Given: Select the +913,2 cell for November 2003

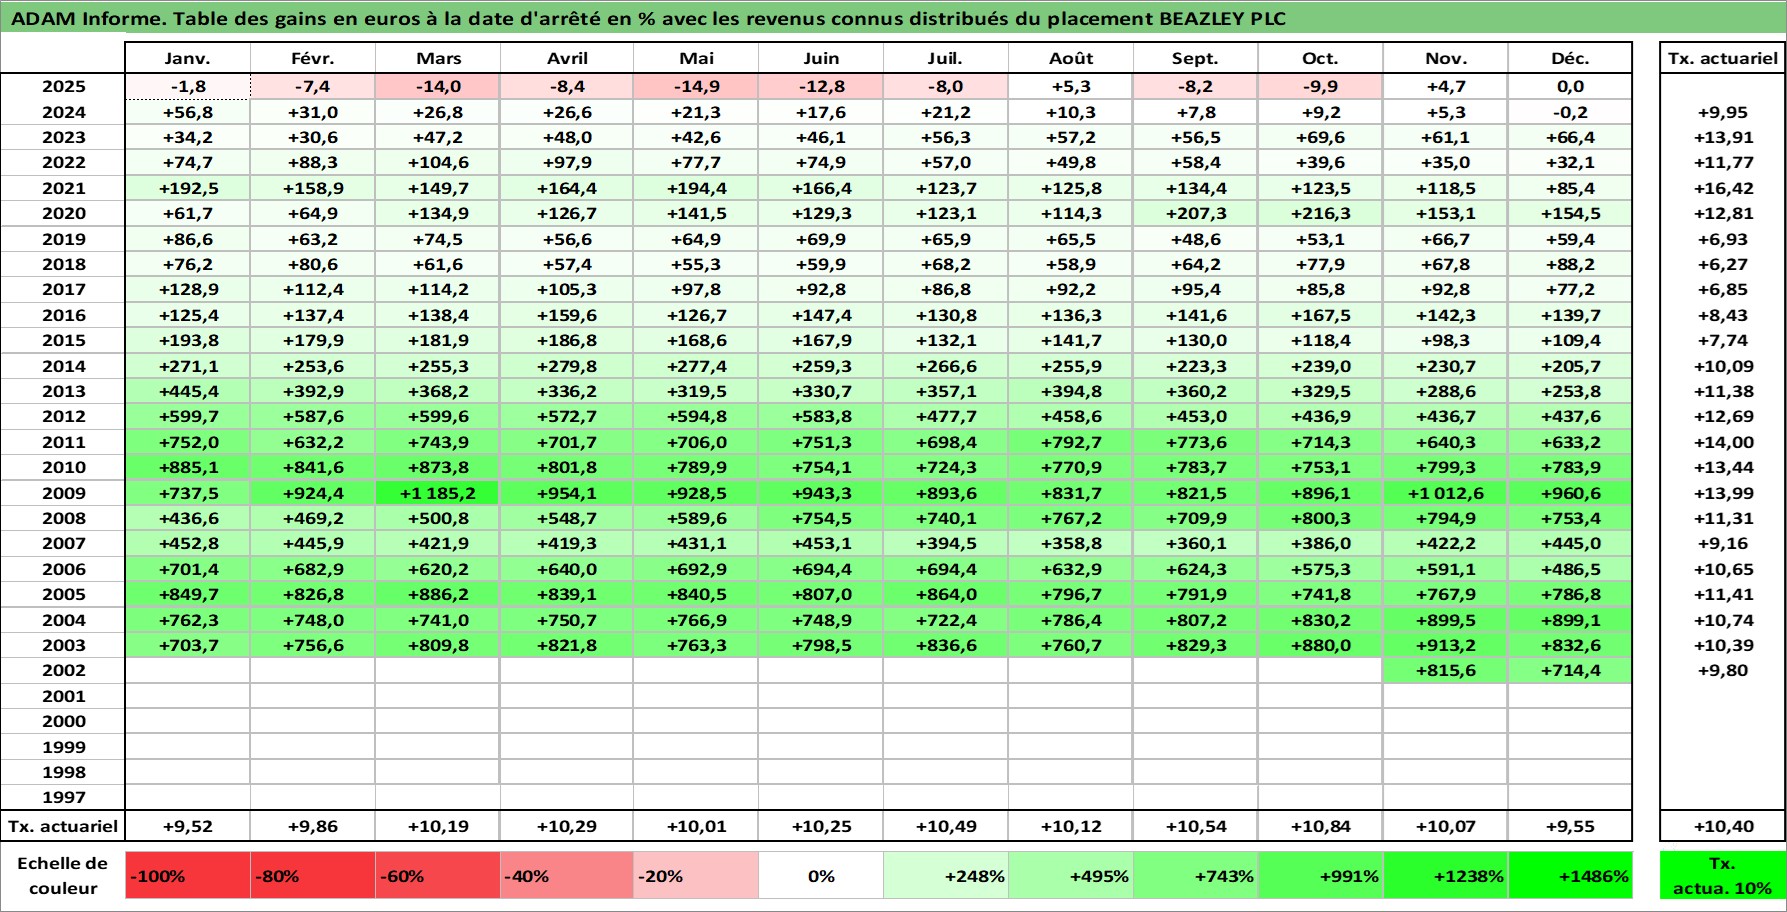Looking at the screenshot, I should click(1445, 646).
